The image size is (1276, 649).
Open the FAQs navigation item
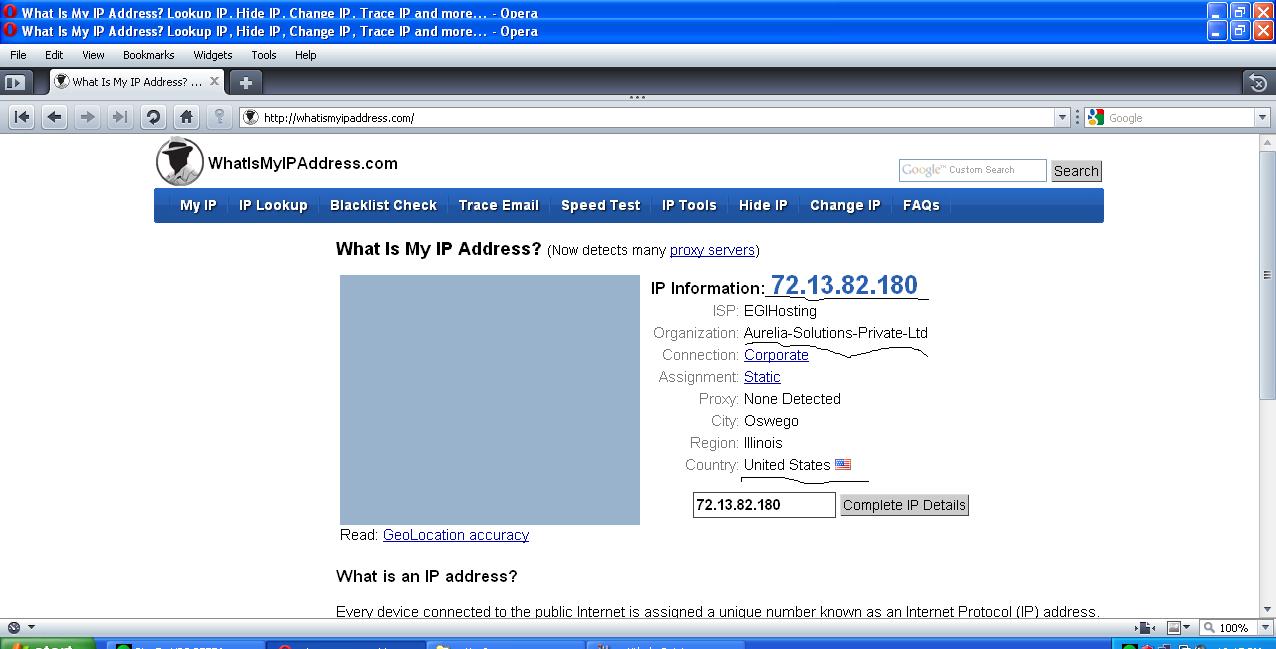click(x=921, y=205)
